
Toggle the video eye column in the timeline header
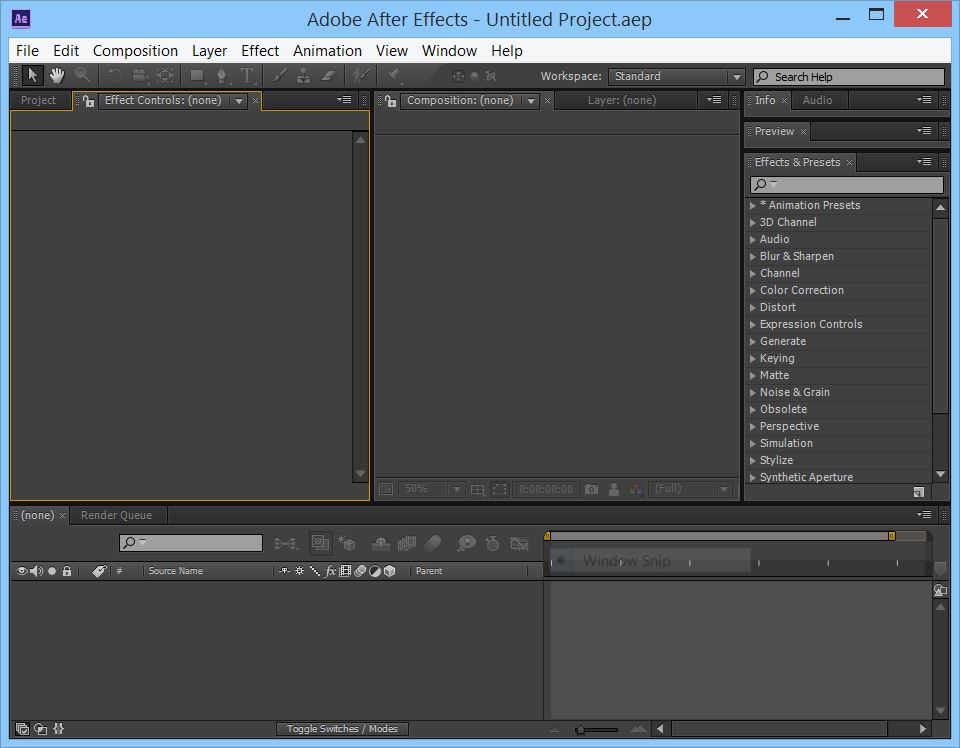click(x=21, y=571)
